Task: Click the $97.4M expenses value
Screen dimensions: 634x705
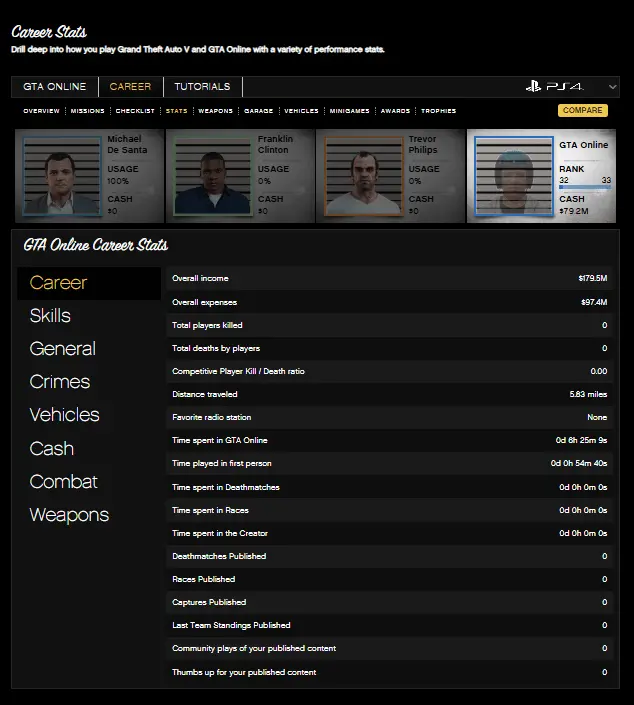Action: point(594,302)
